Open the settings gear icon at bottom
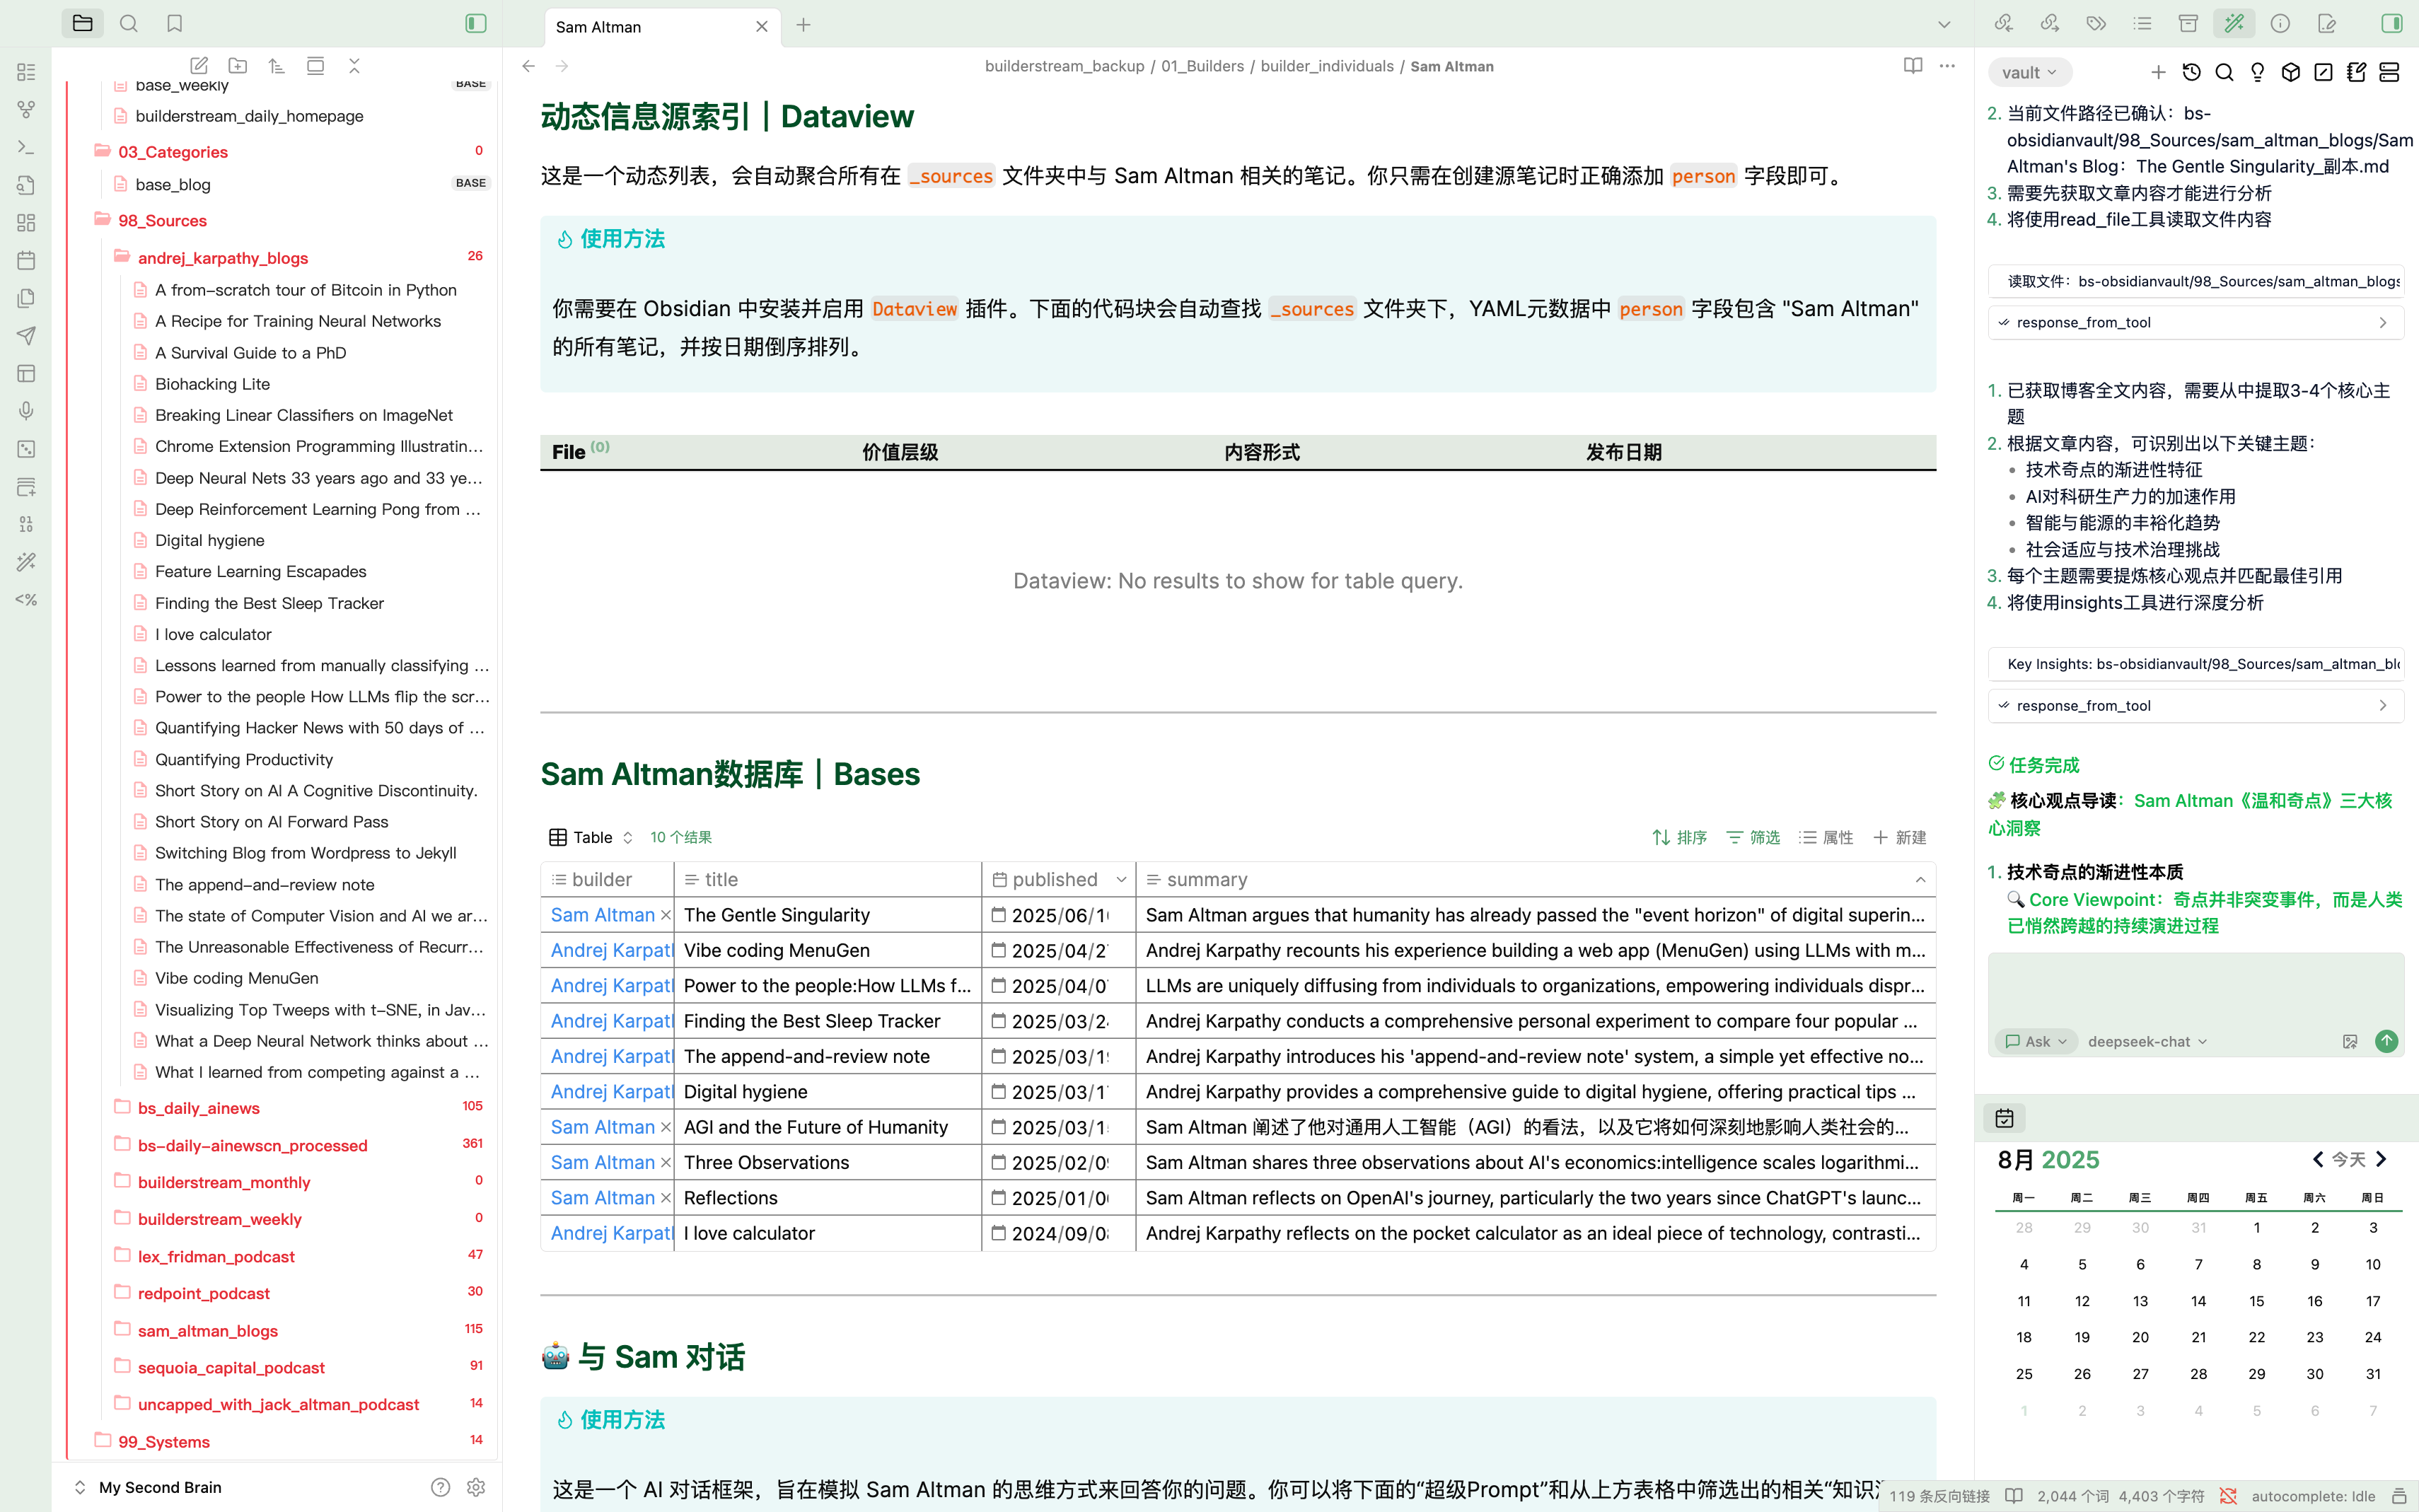 coord(476,1487)
